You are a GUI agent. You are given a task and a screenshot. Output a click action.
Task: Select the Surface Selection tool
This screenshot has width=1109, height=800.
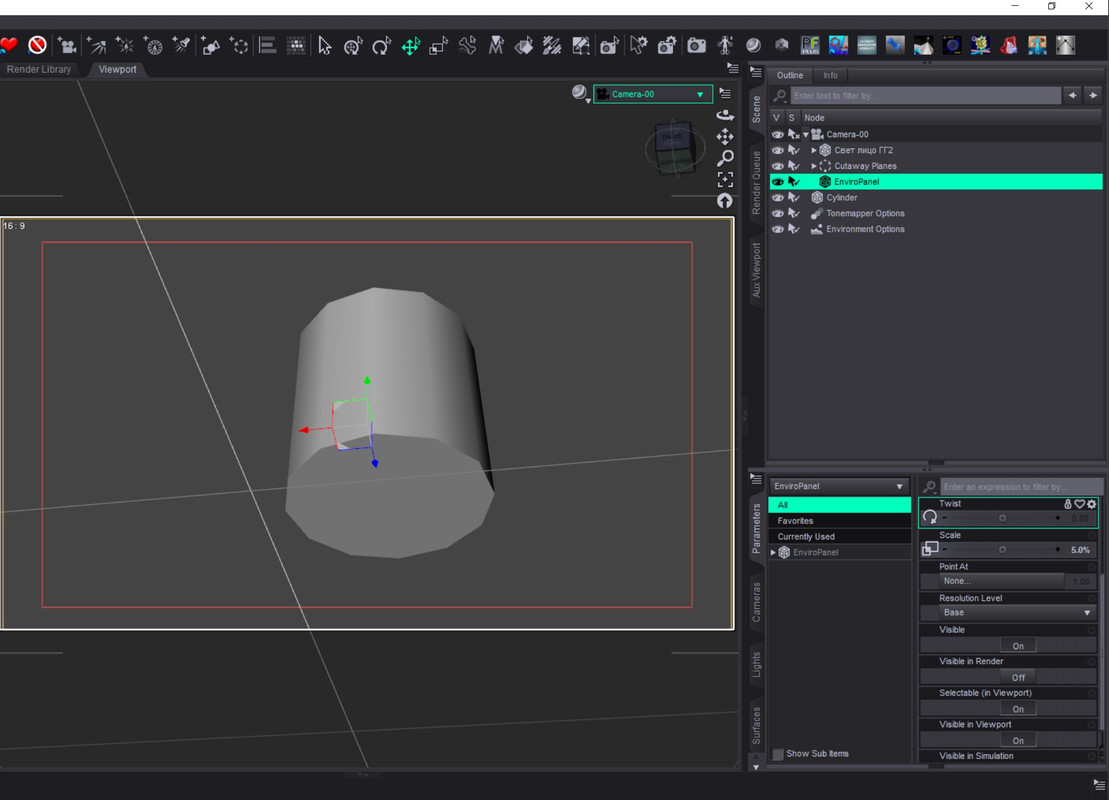[524, 46]
